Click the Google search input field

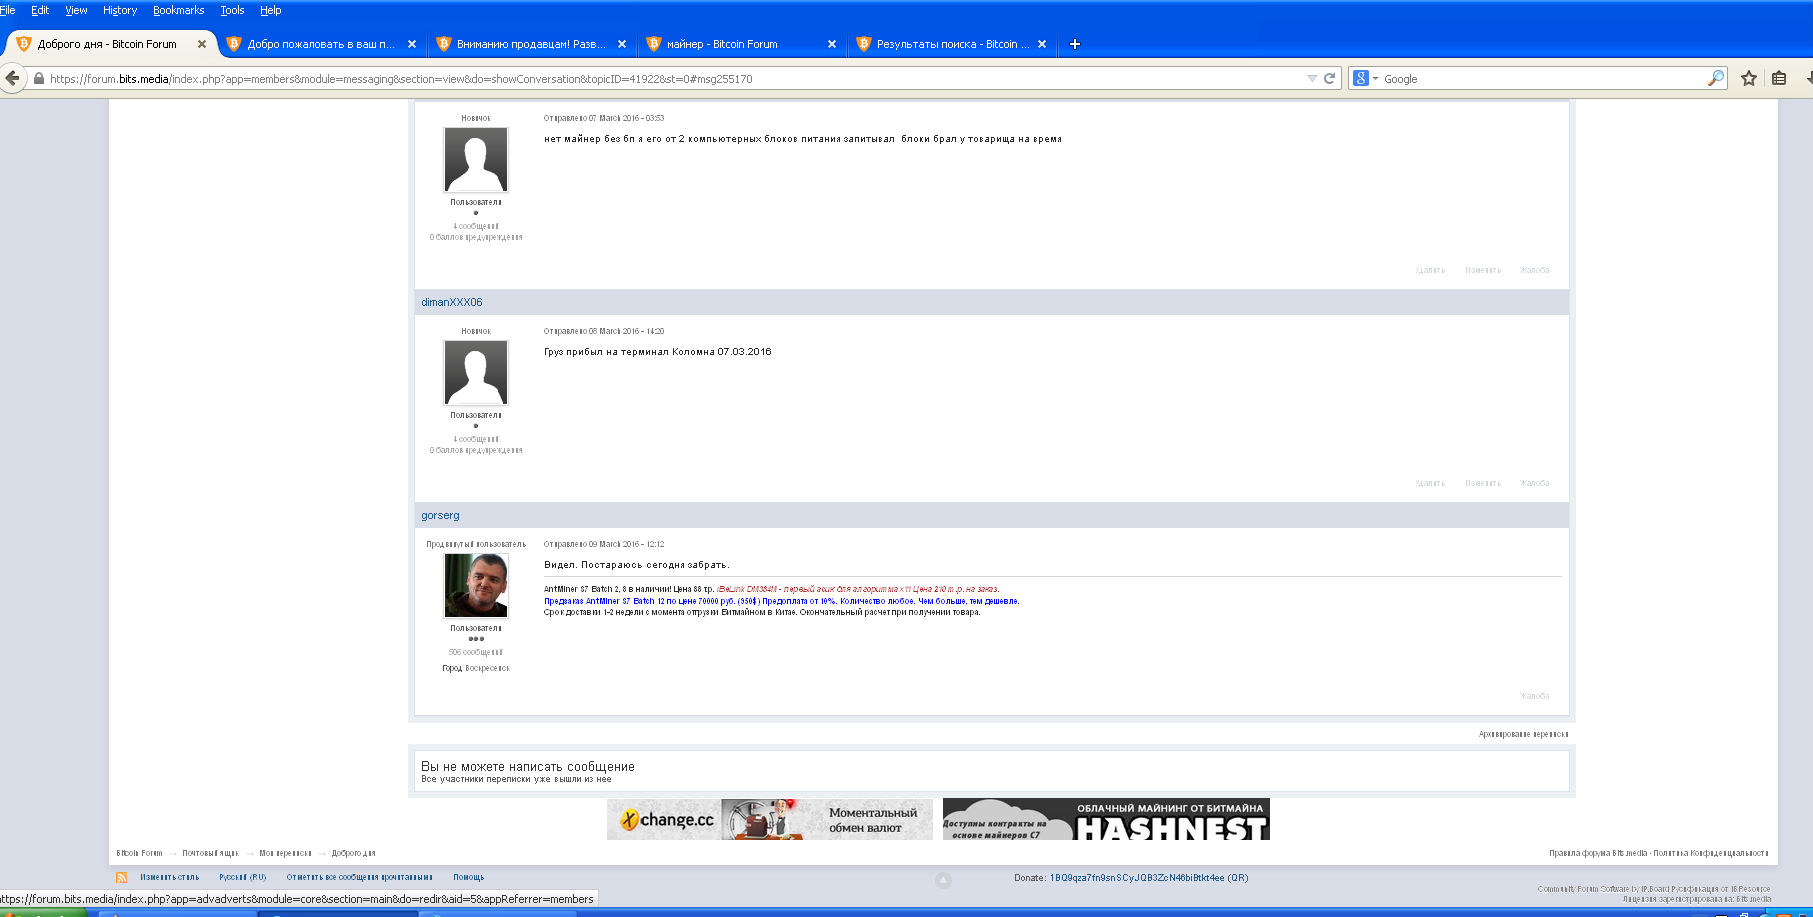[1540, 78]
